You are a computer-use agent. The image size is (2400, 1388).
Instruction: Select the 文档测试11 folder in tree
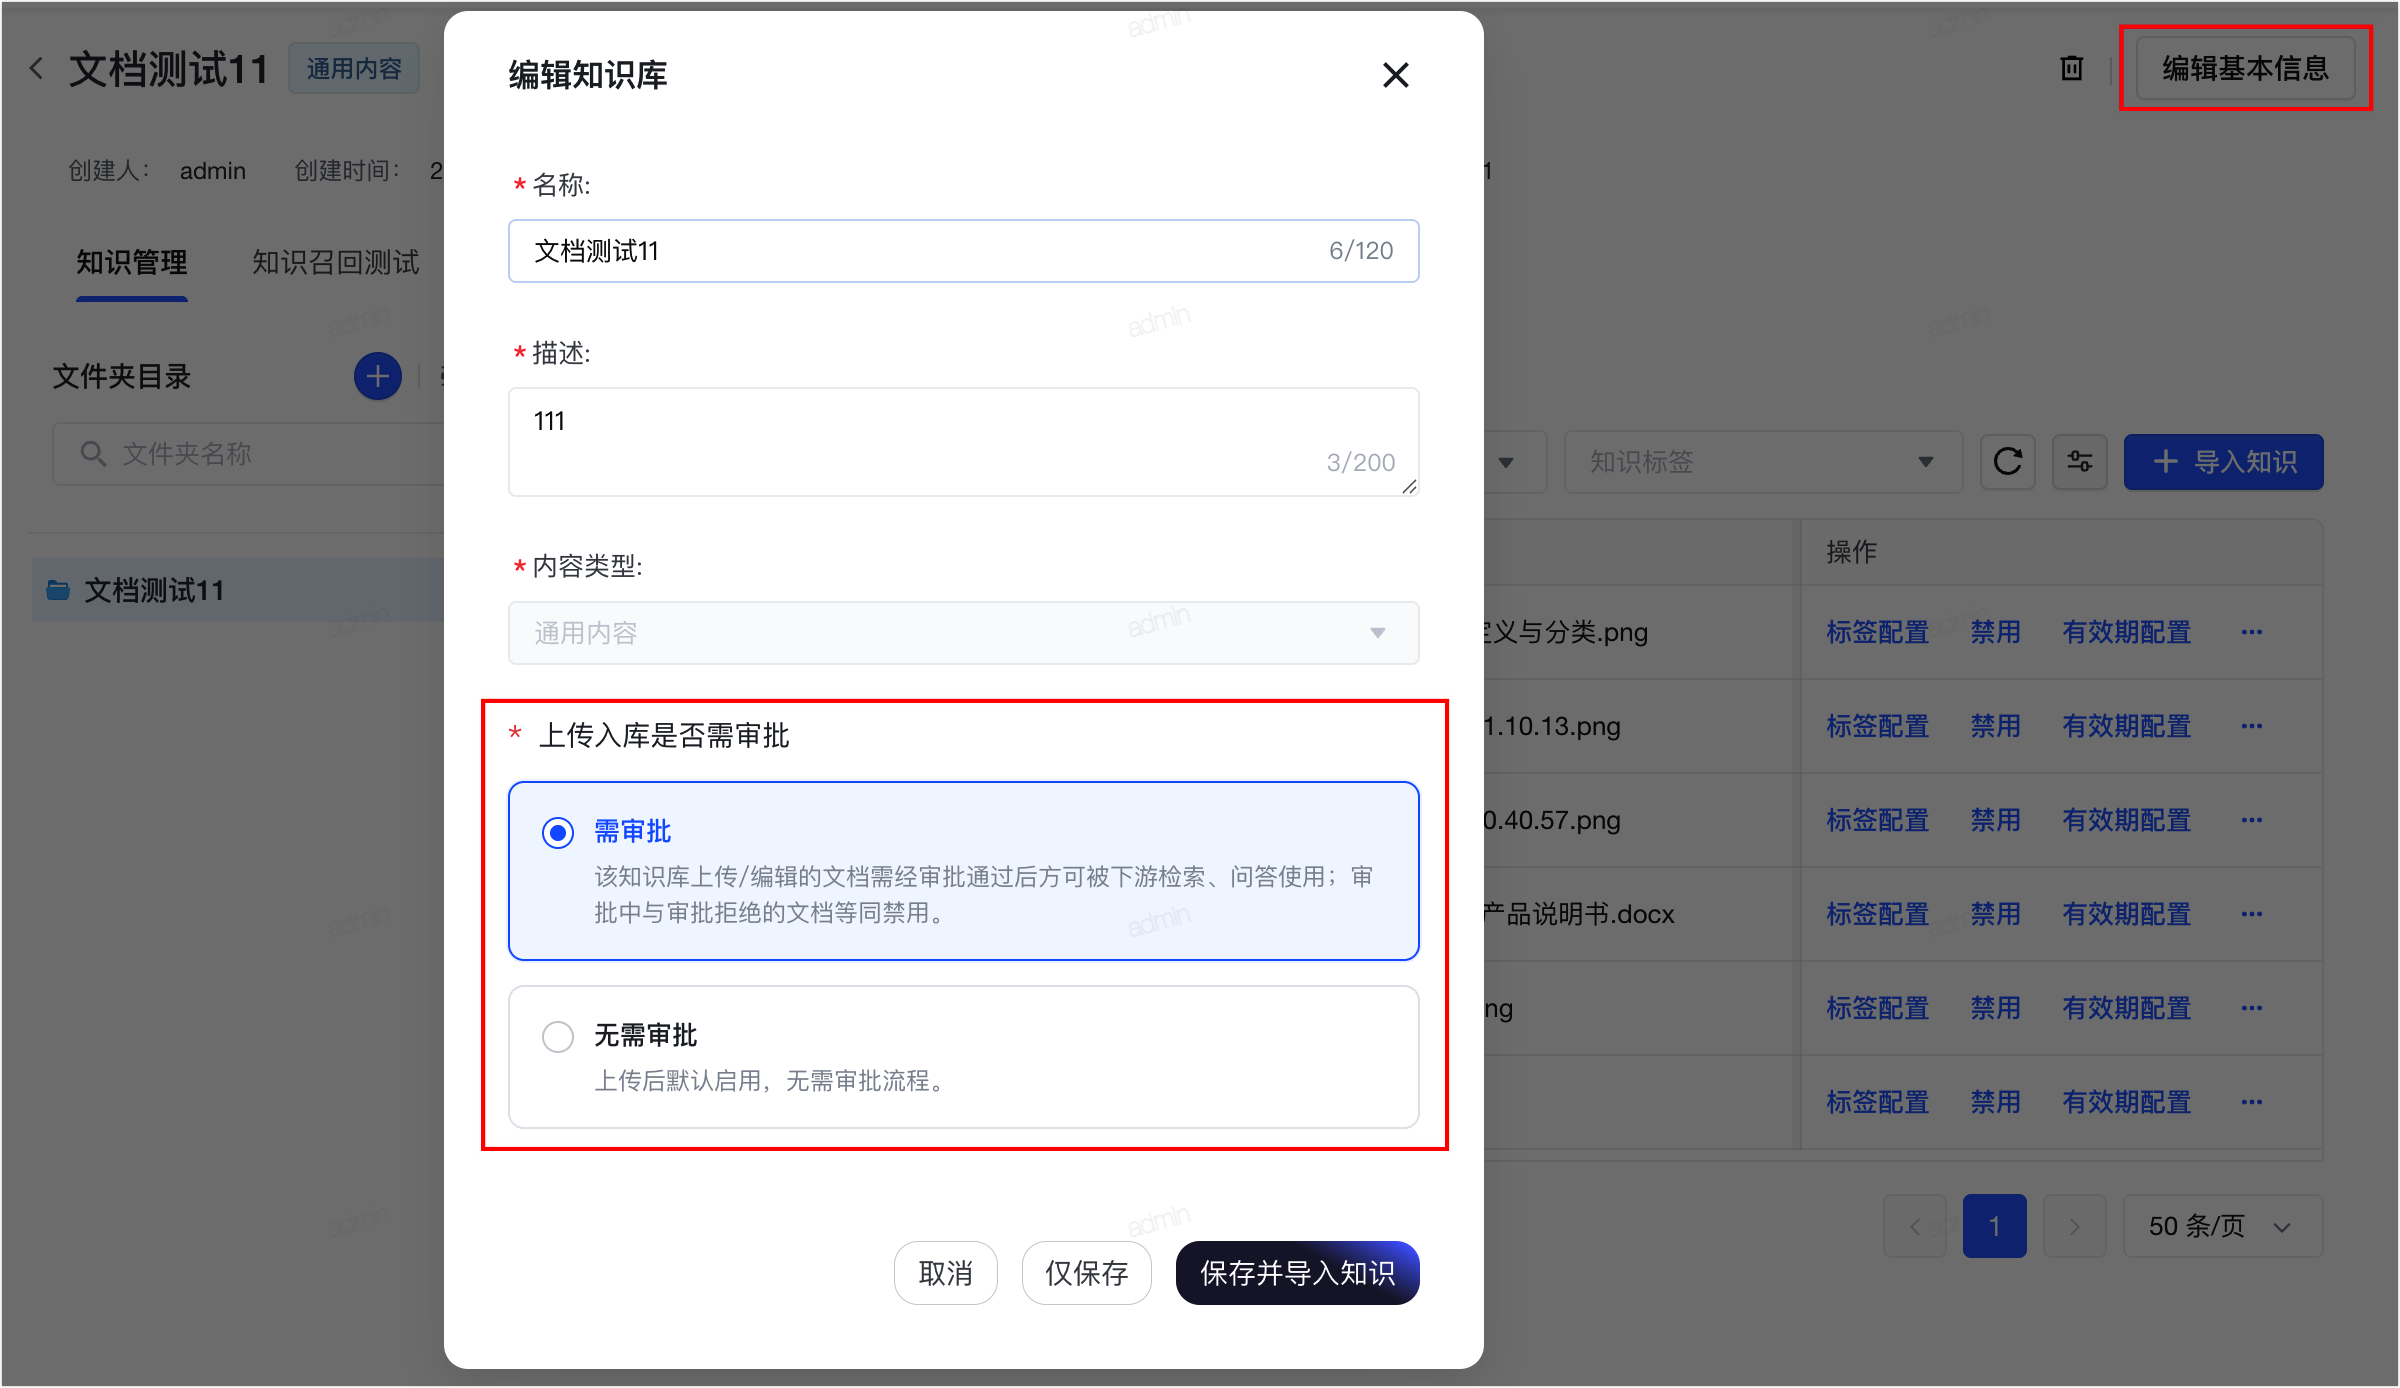pyautogui.click(x=238, y=590)
